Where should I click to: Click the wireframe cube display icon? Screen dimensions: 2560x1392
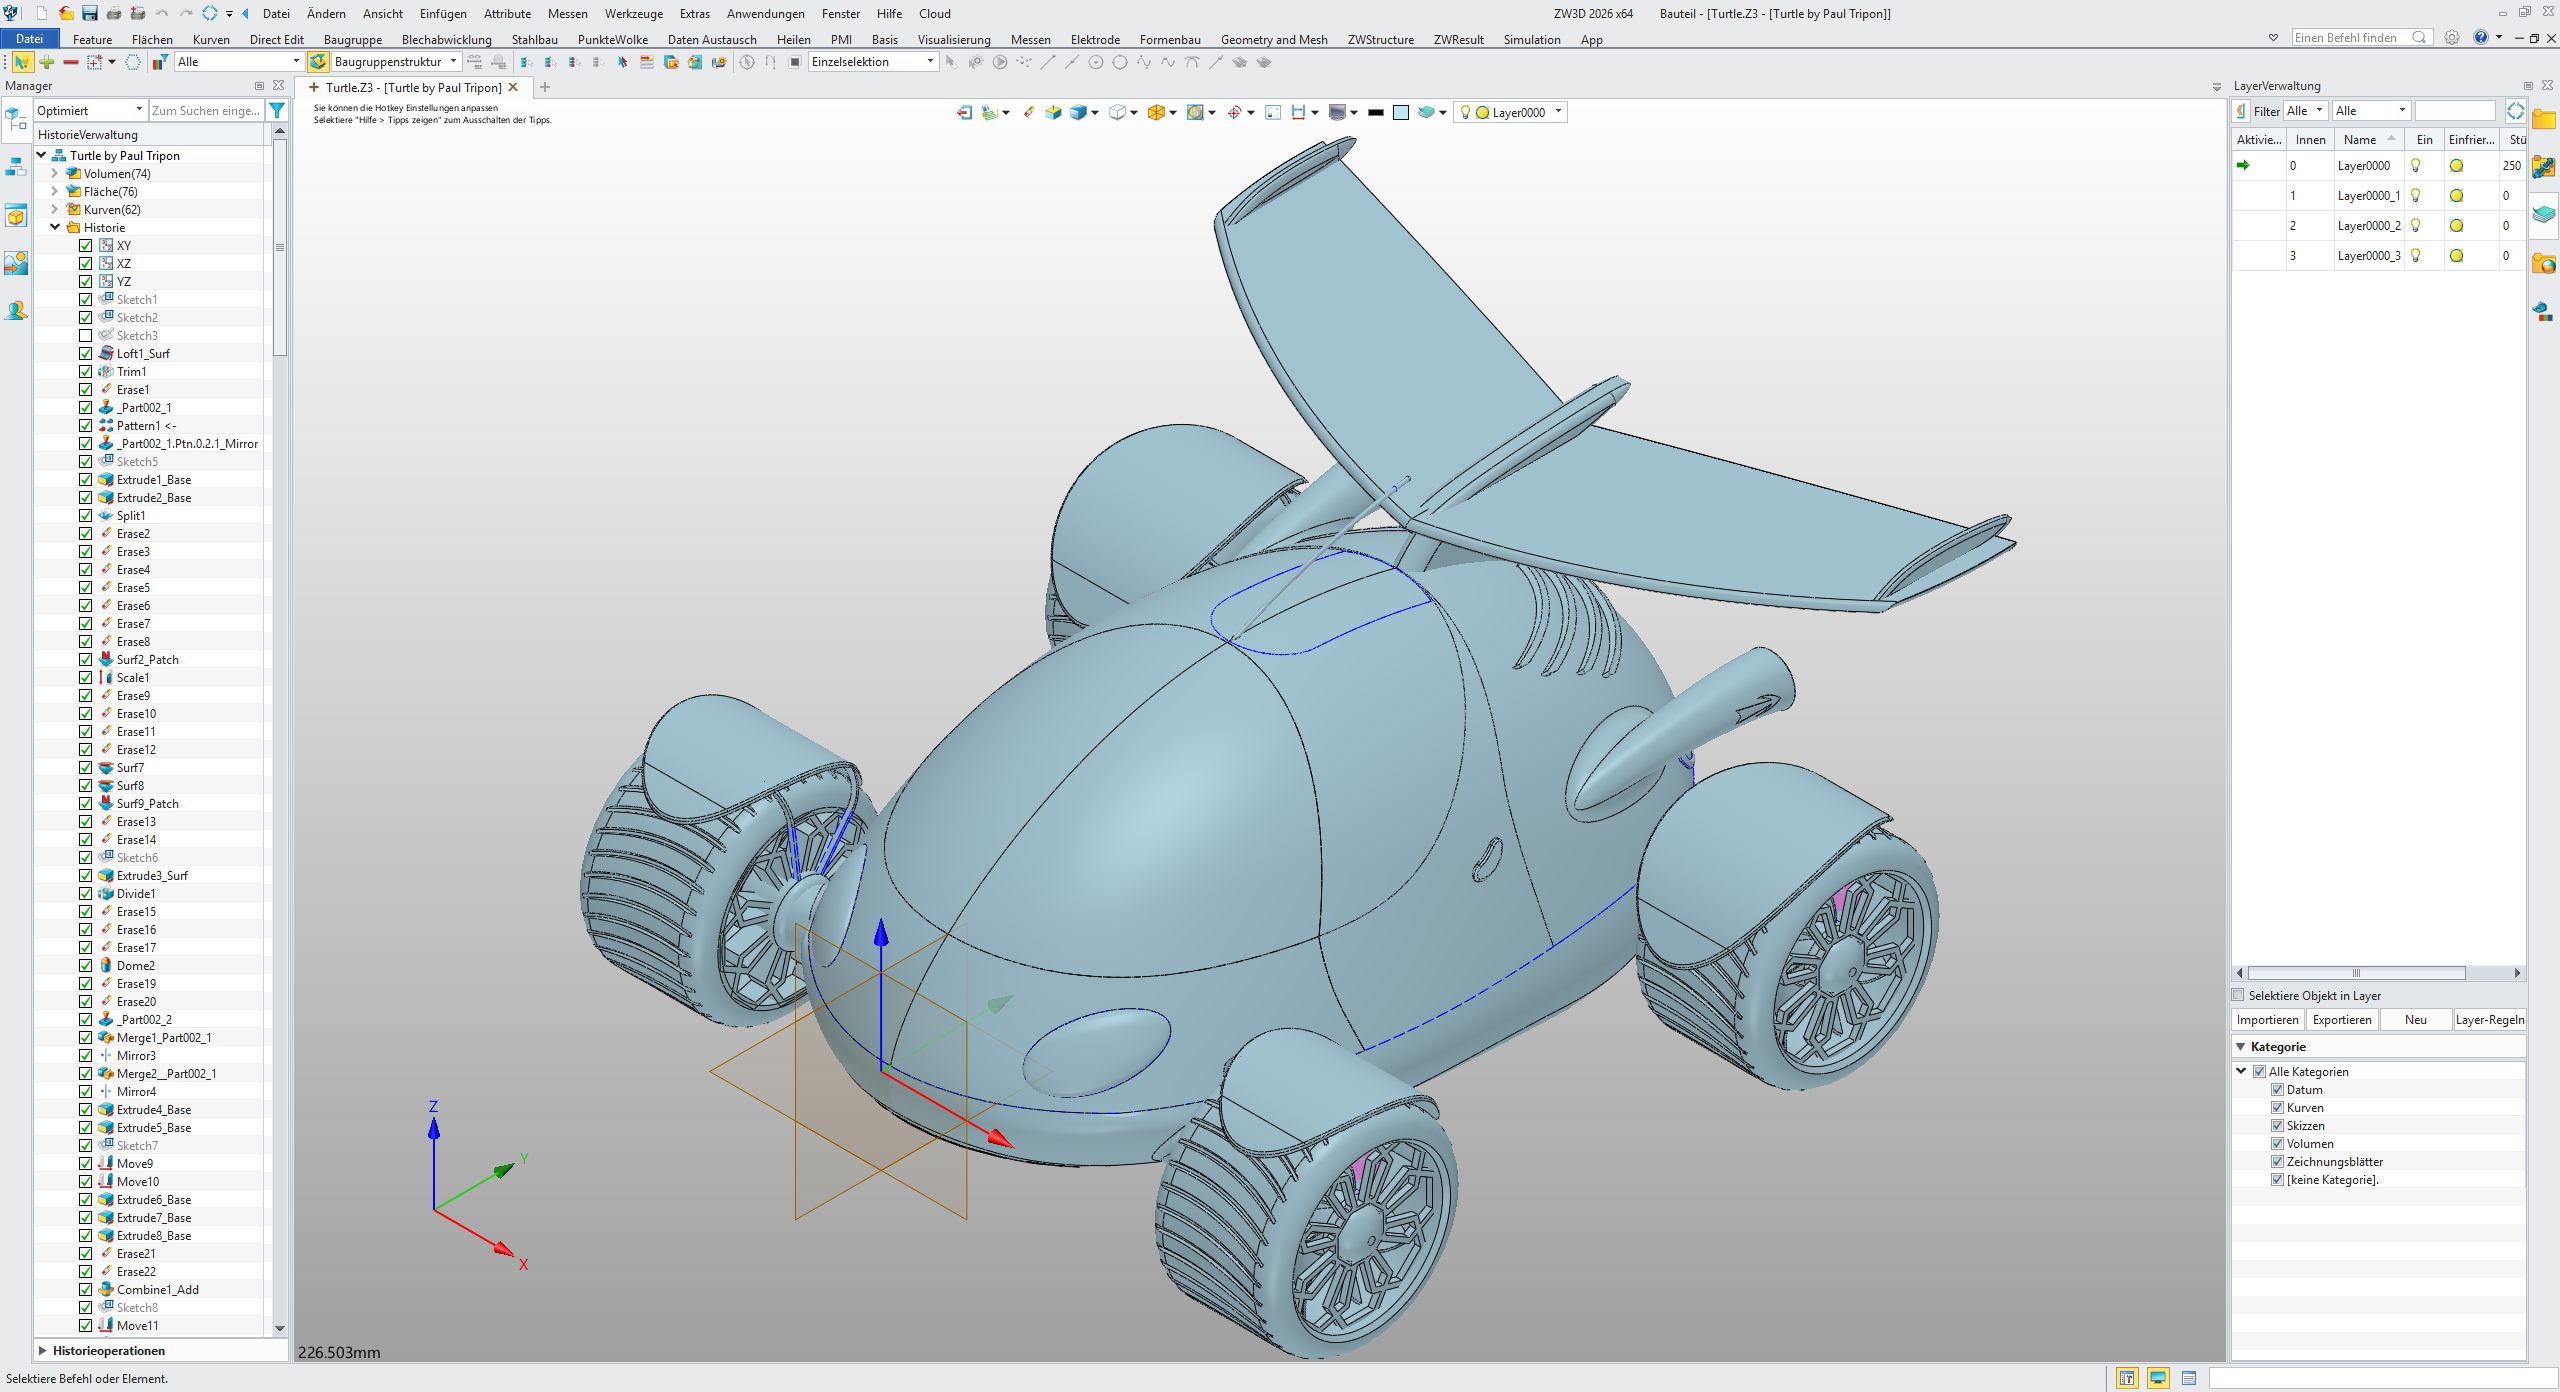click(1118, 112)
